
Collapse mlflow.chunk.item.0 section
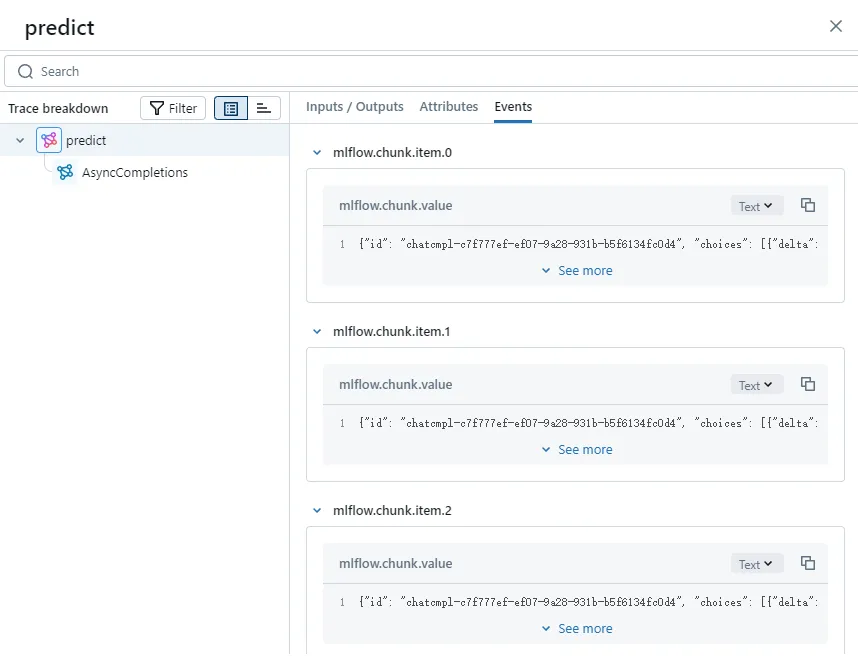317,153
